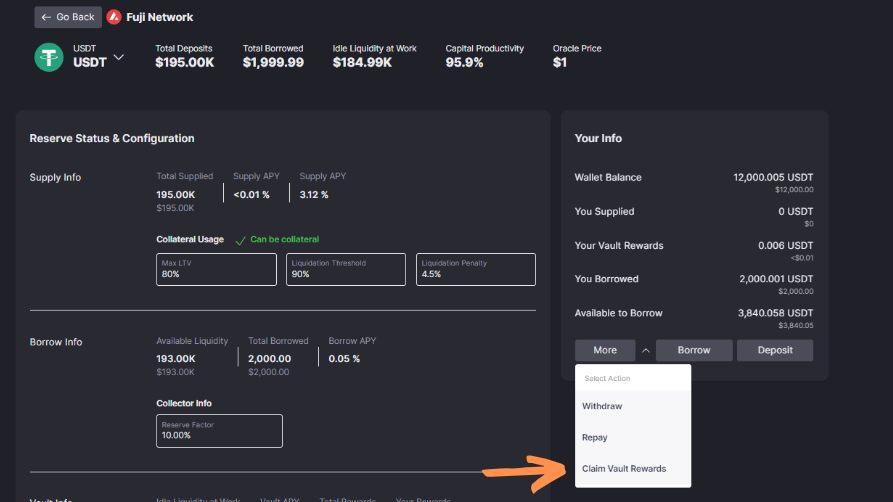Click the Liquidation Penalty 4.5% box

pos(476,269)
